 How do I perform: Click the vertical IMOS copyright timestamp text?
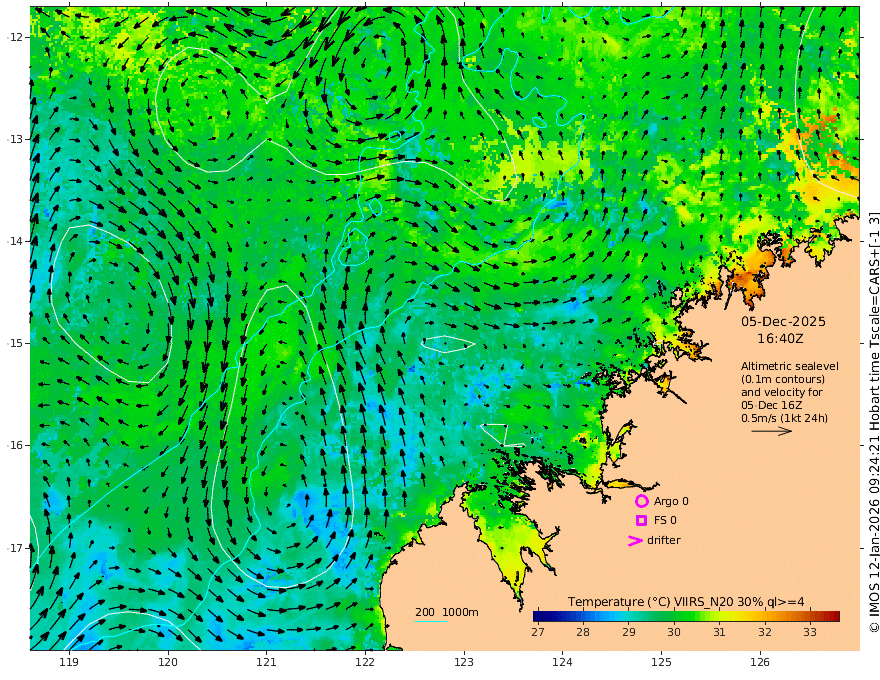click(874, 422)
